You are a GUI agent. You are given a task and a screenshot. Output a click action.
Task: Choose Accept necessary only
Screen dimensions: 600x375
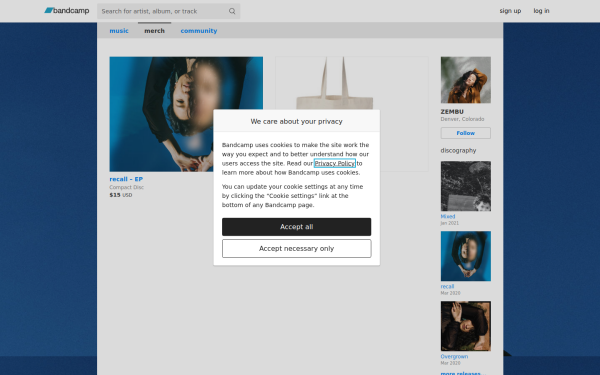coord(297,249)
